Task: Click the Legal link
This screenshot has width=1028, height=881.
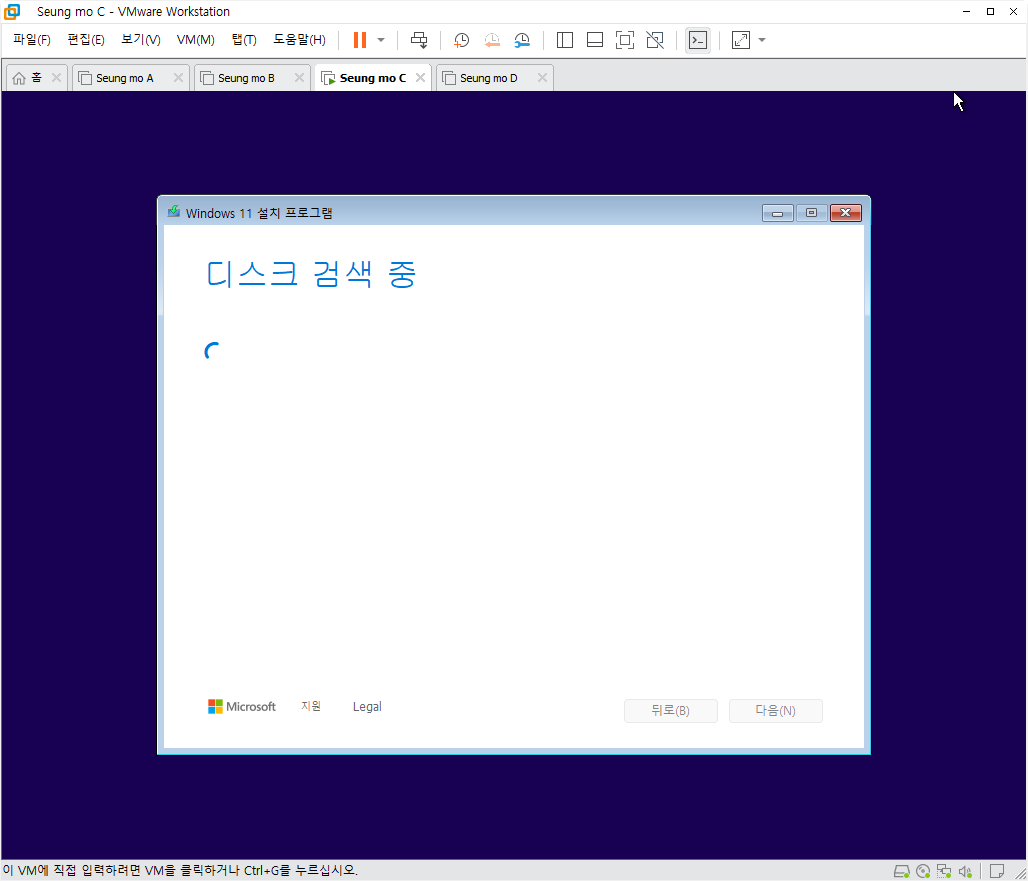Action: coord(367,707)
